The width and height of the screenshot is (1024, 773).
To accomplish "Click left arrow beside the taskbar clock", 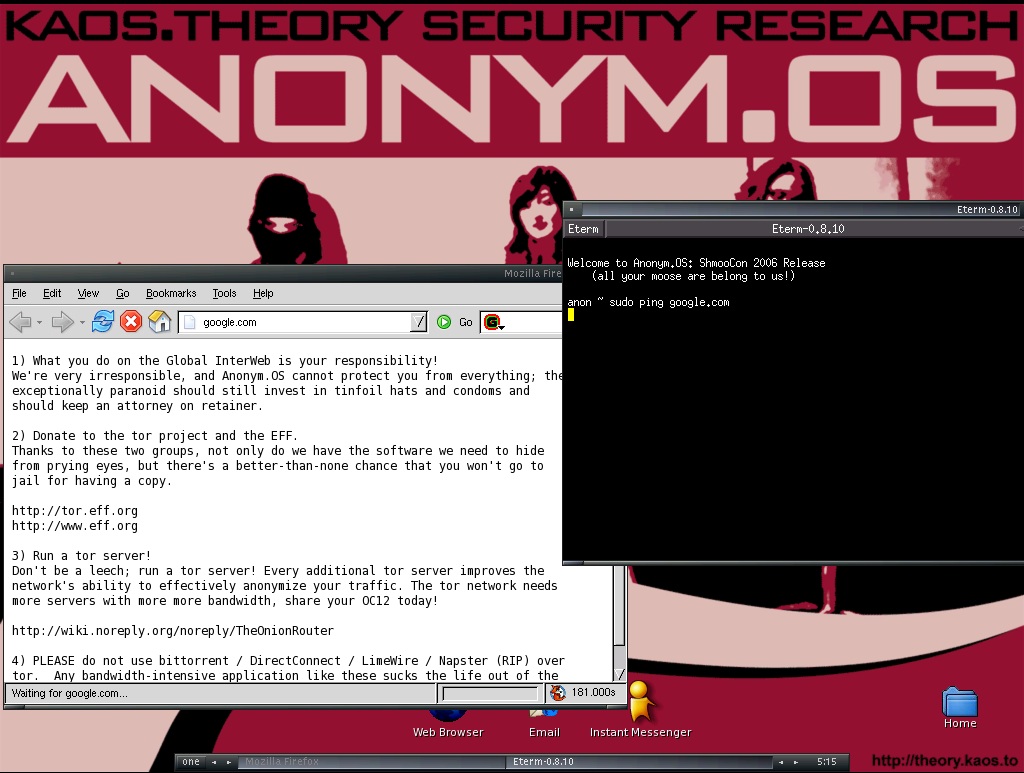I will (780, 762).
